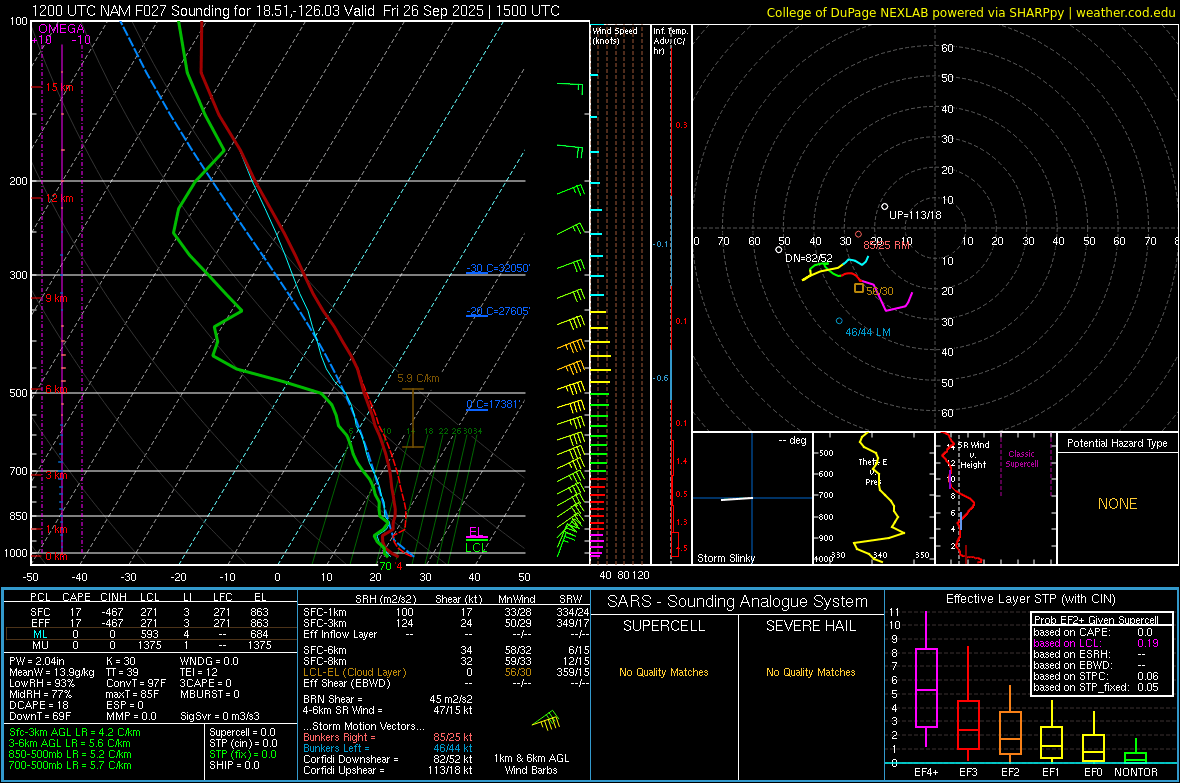Click the PW = 2.04in value

tap(36, 661)
